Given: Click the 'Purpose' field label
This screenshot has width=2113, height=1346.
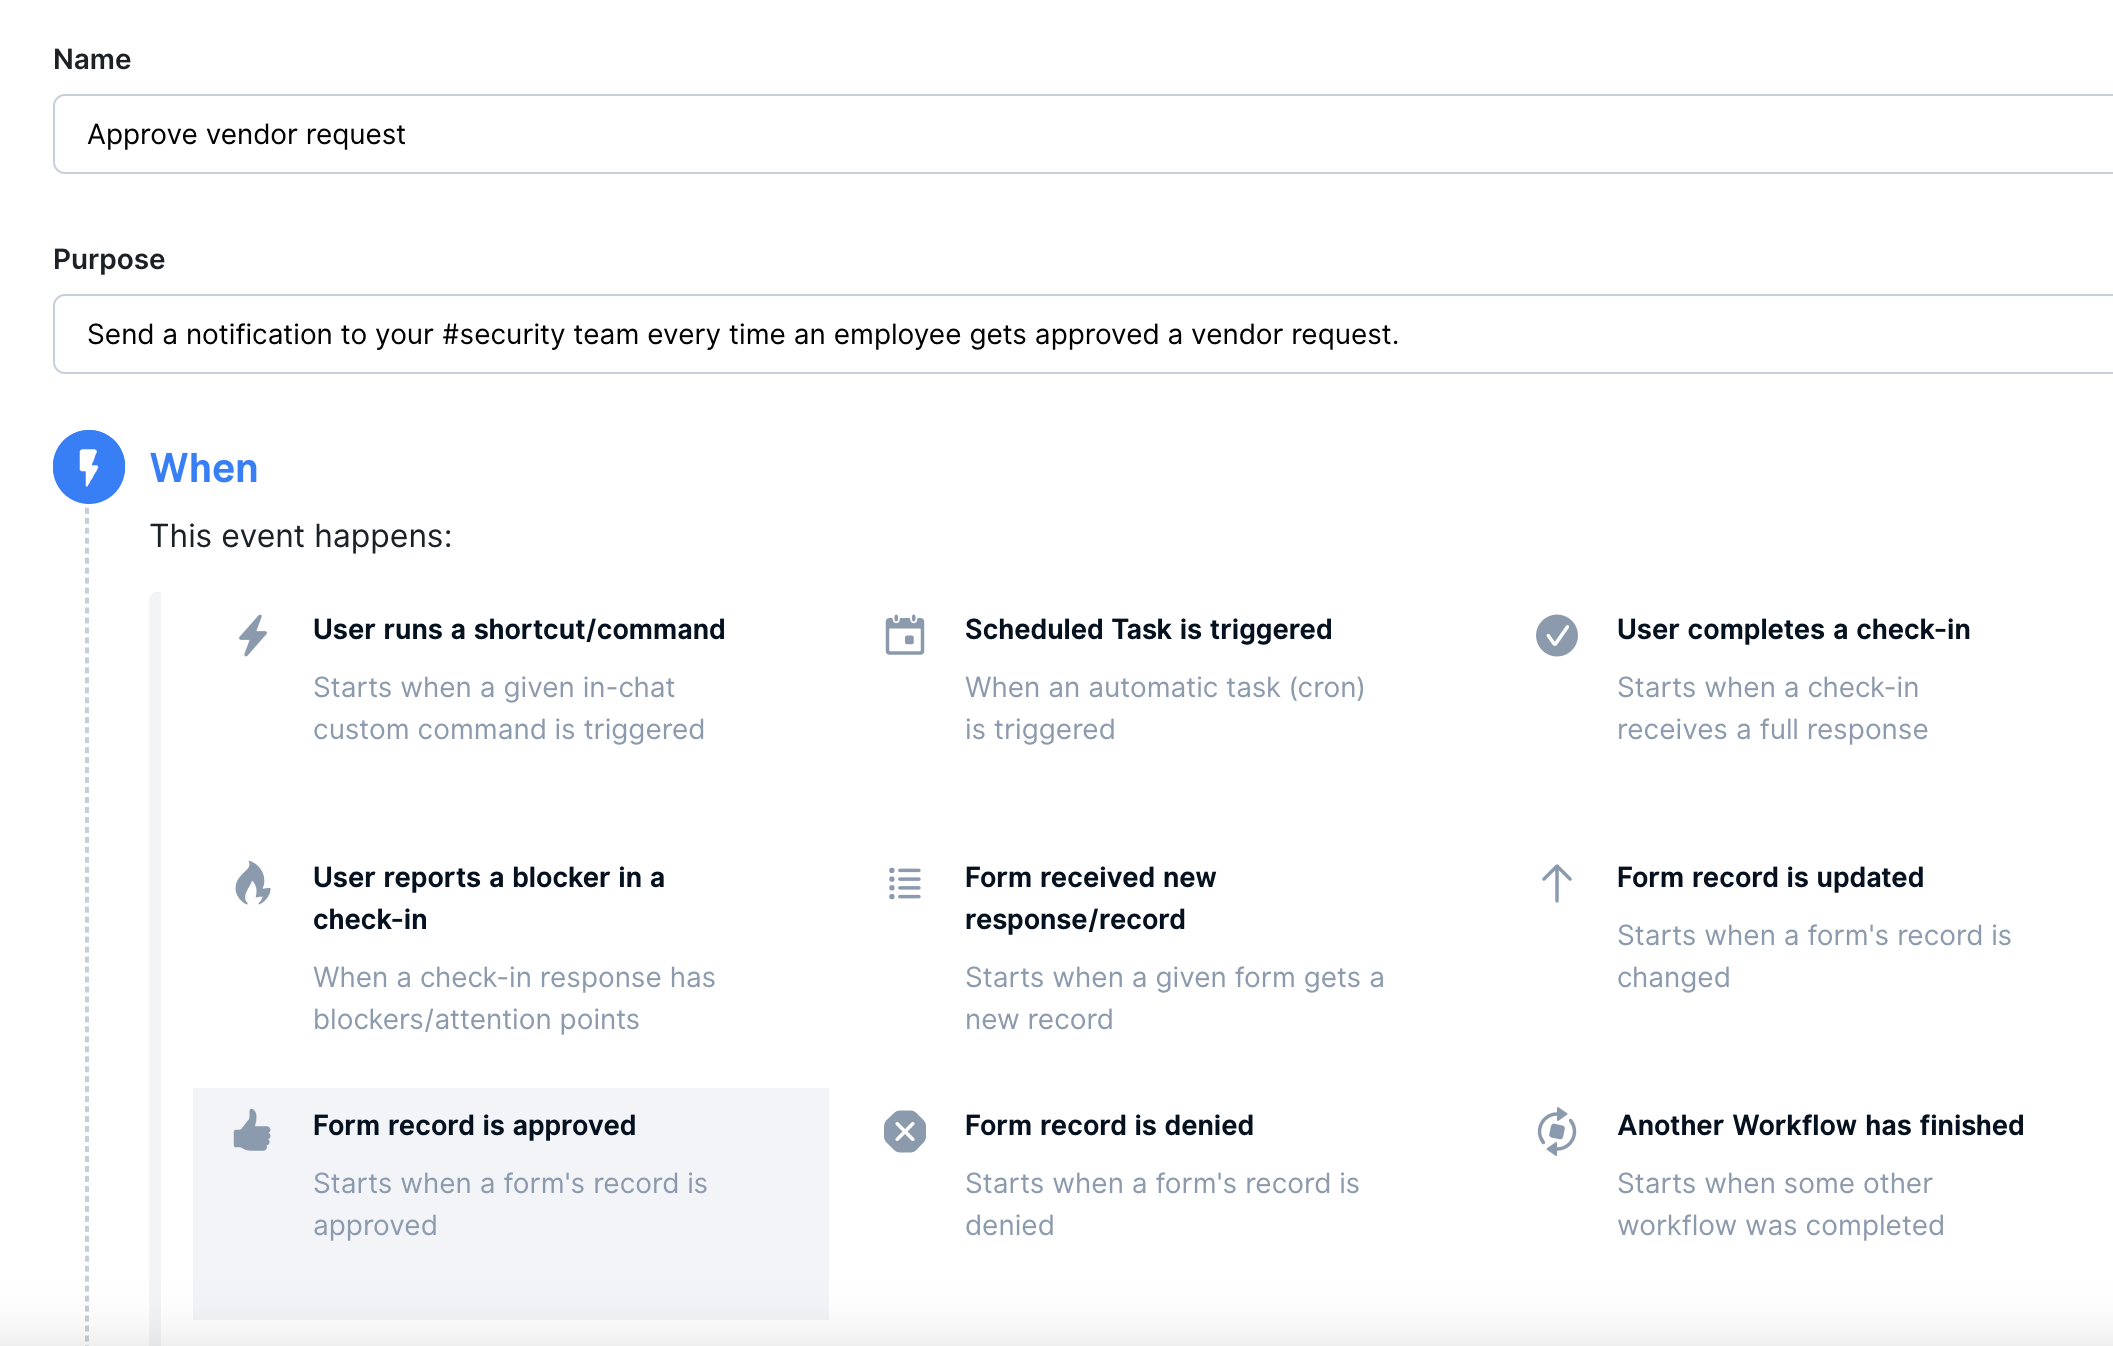Looking at the screenshot, I should point(109,259).
